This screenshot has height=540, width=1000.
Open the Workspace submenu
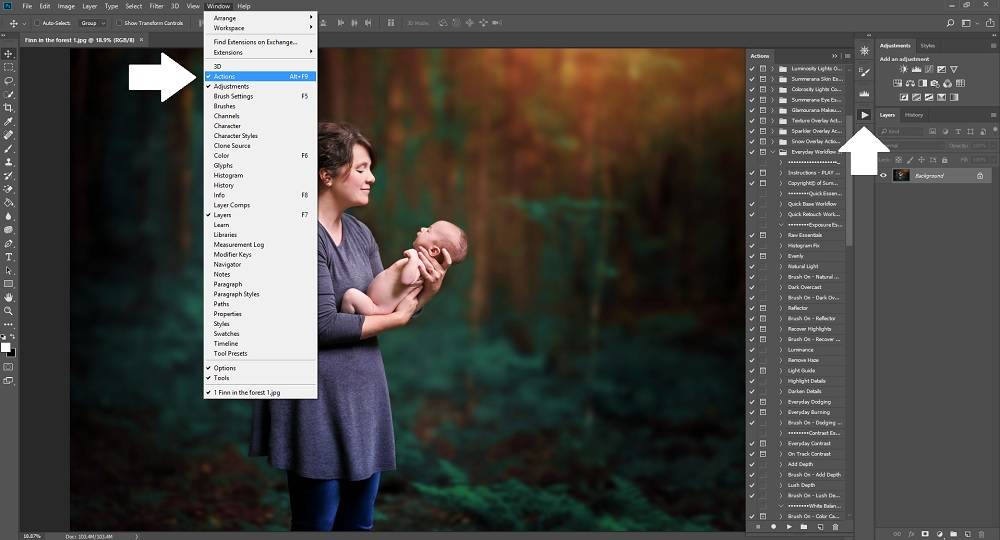pyautogui.click(x=260, y=28)
